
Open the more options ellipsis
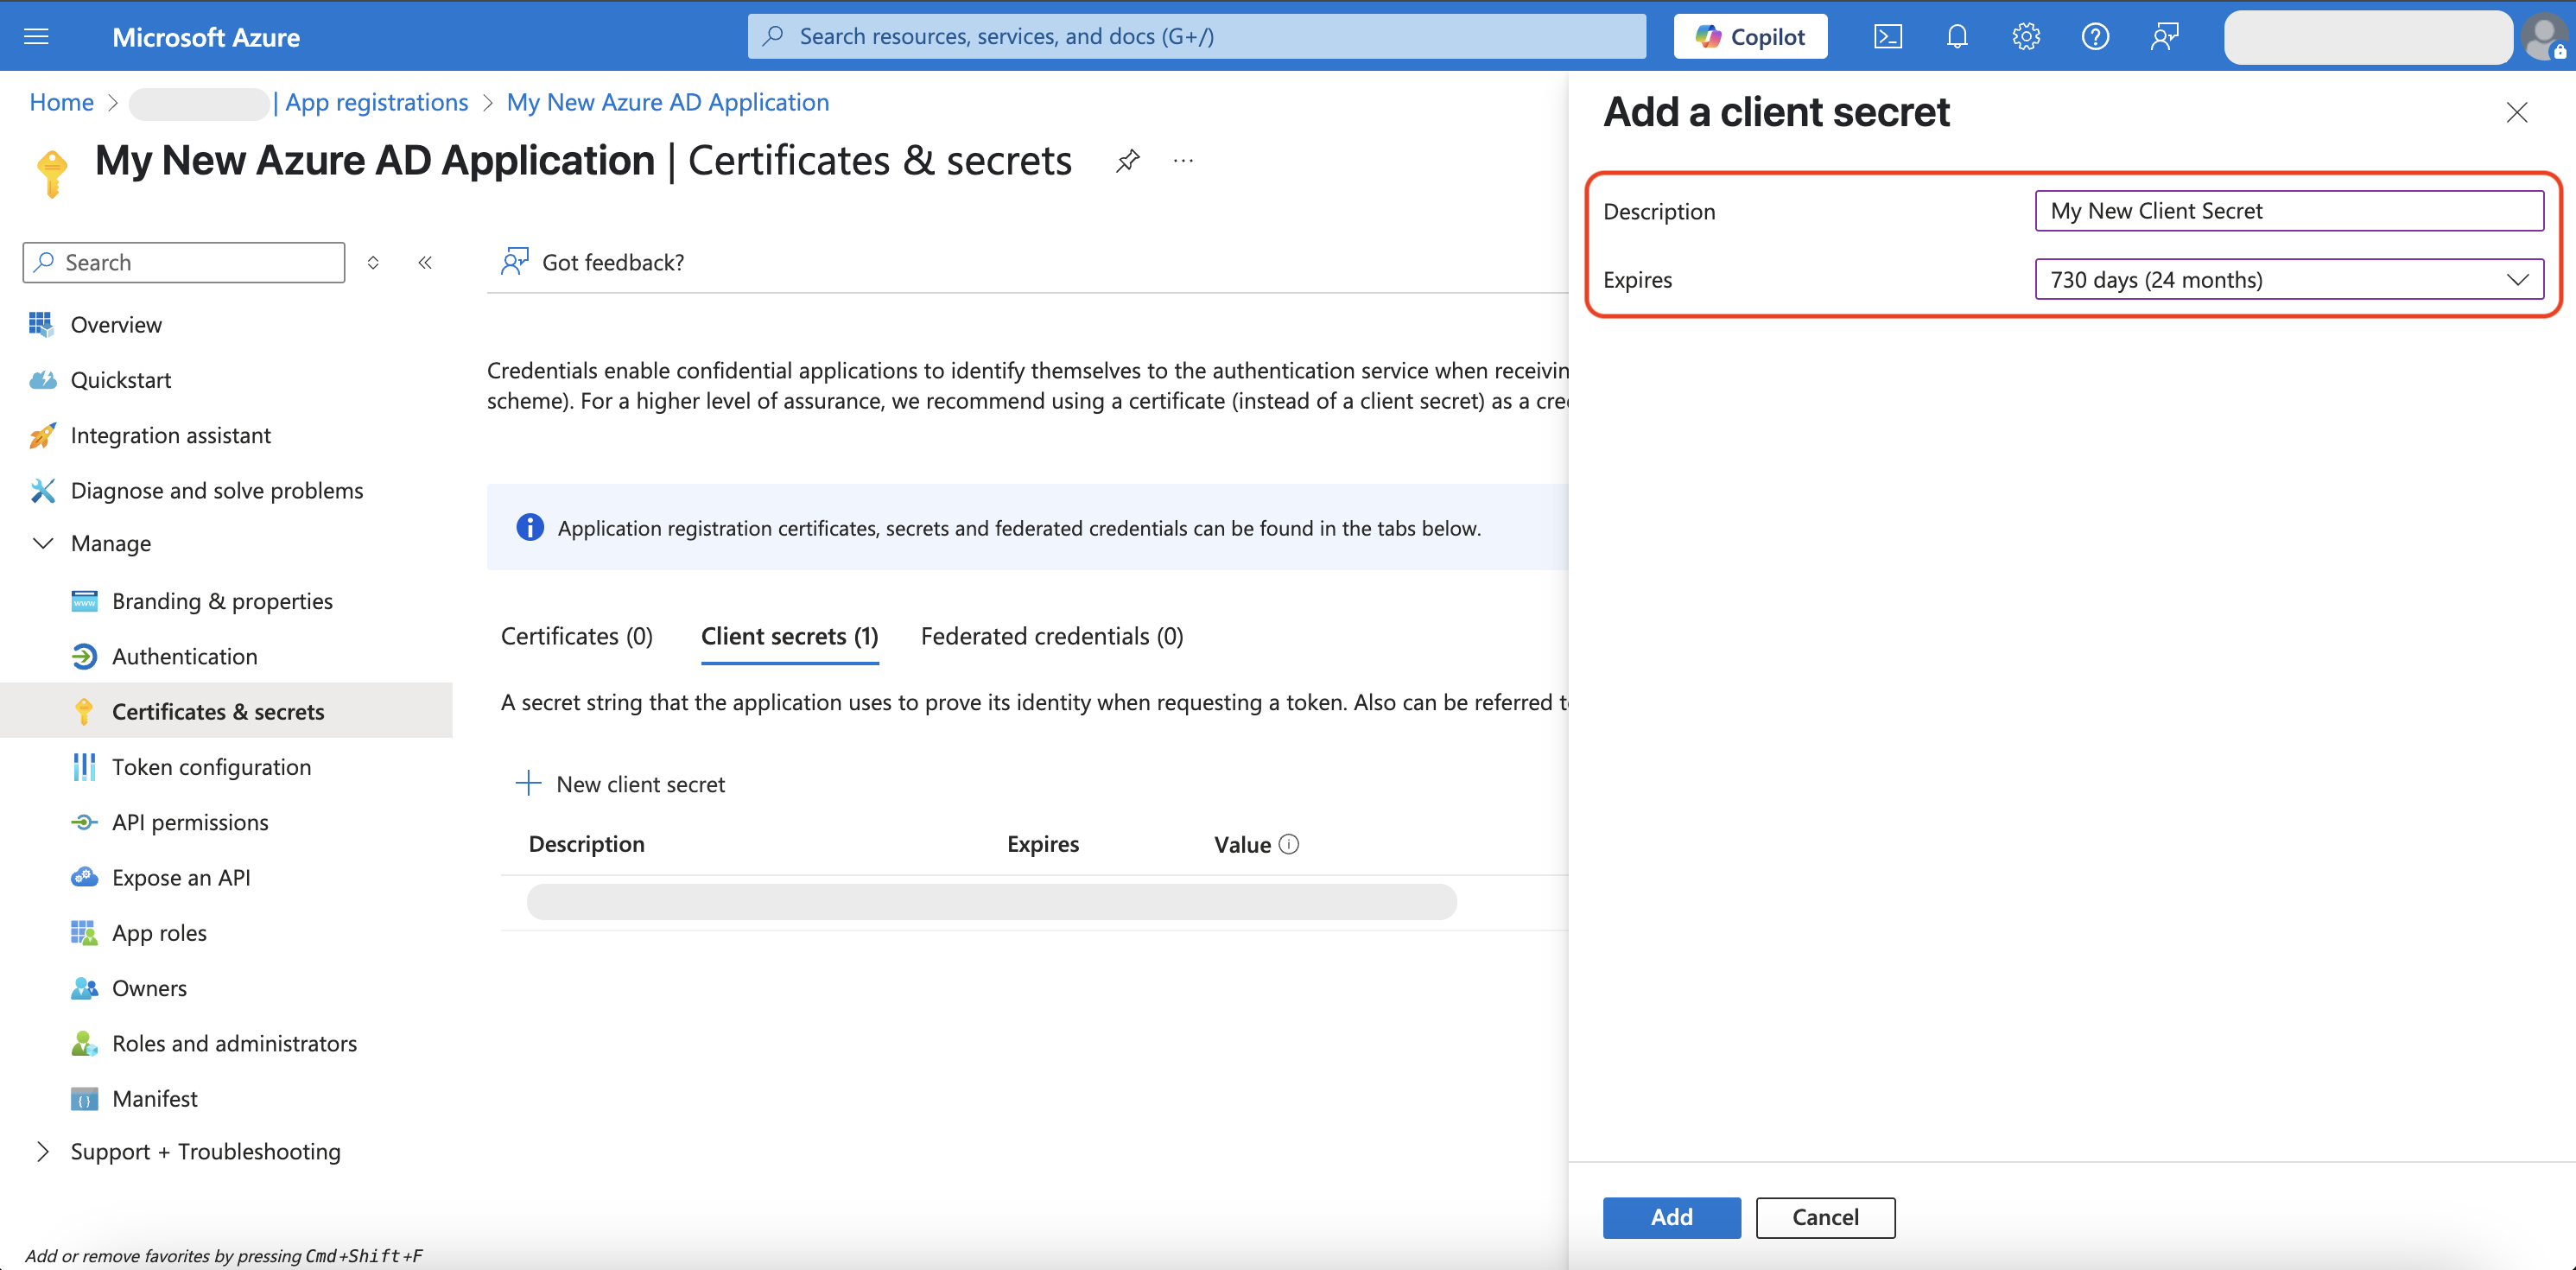pyautogui.click(x=1183, y=160)
